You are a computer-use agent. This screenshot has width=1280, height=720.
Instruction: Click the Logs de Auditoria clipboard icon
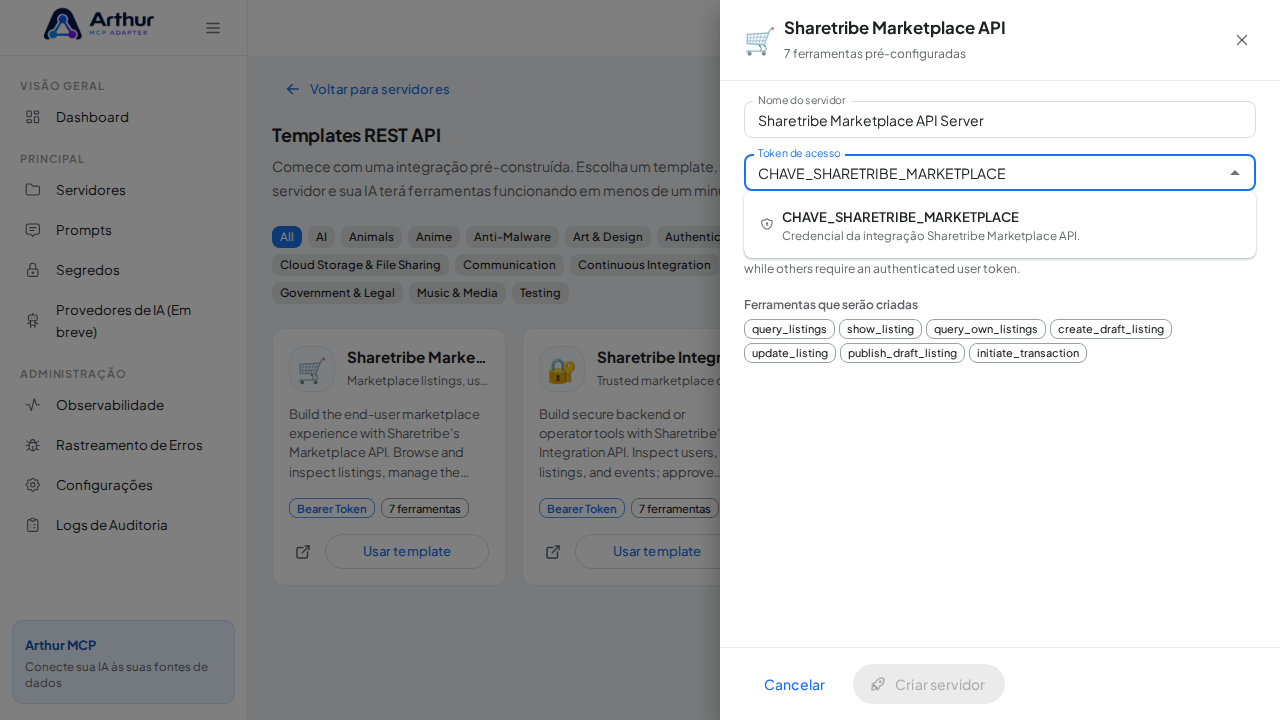(x=33, y=525)
